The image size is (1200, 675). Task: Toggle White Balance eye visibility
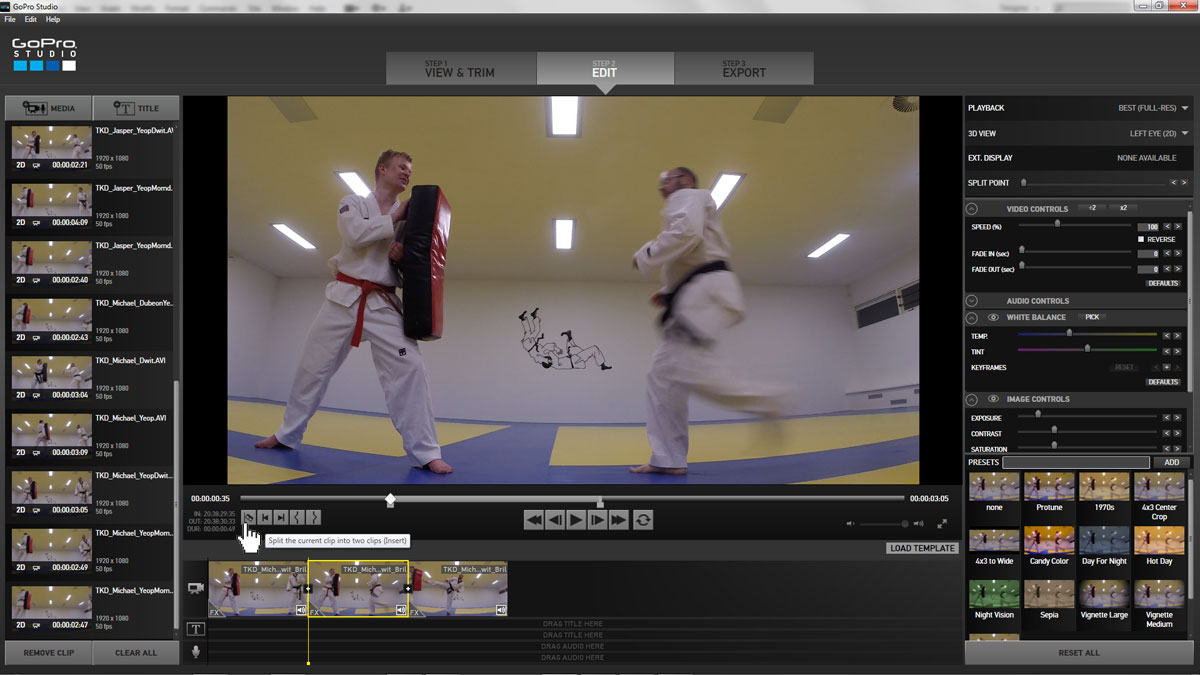pos(993,317)
